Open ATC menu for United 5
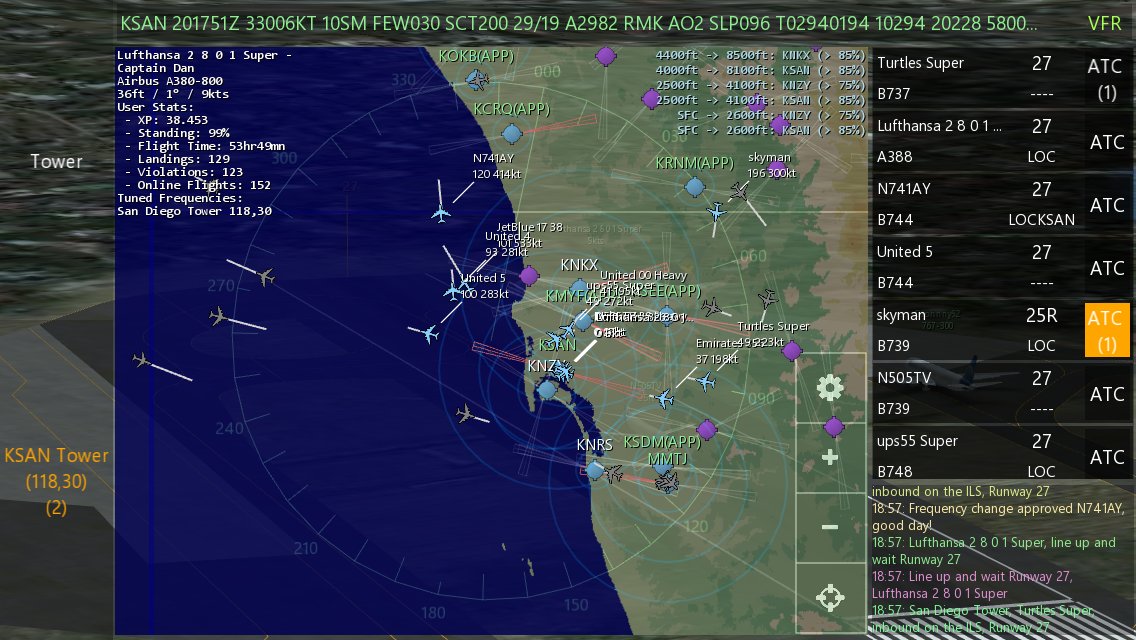Viewport: 1136px width, 640px height. coord(1106,268)
